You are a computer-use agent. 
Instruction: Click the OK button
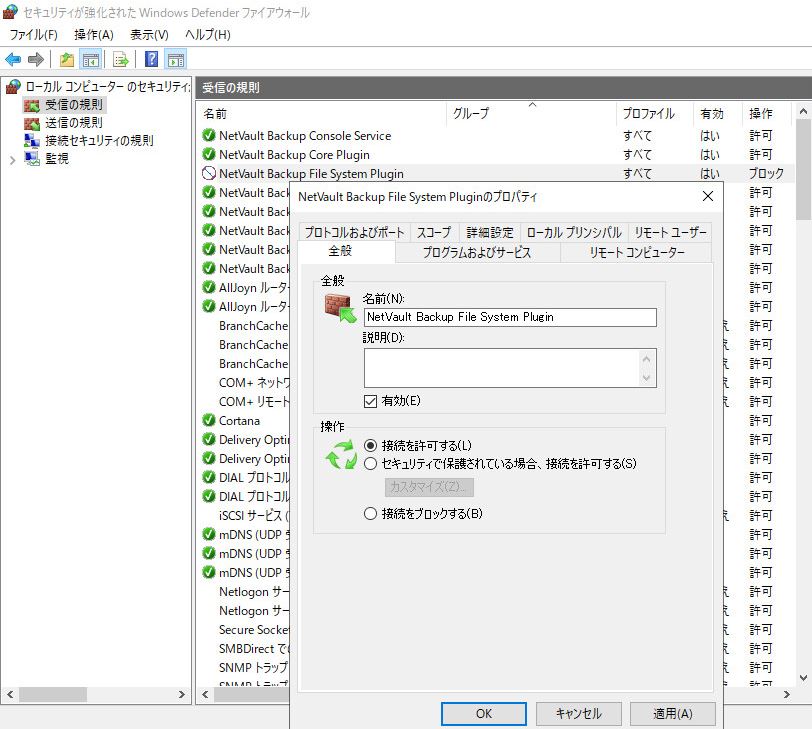tap(484, 714)
